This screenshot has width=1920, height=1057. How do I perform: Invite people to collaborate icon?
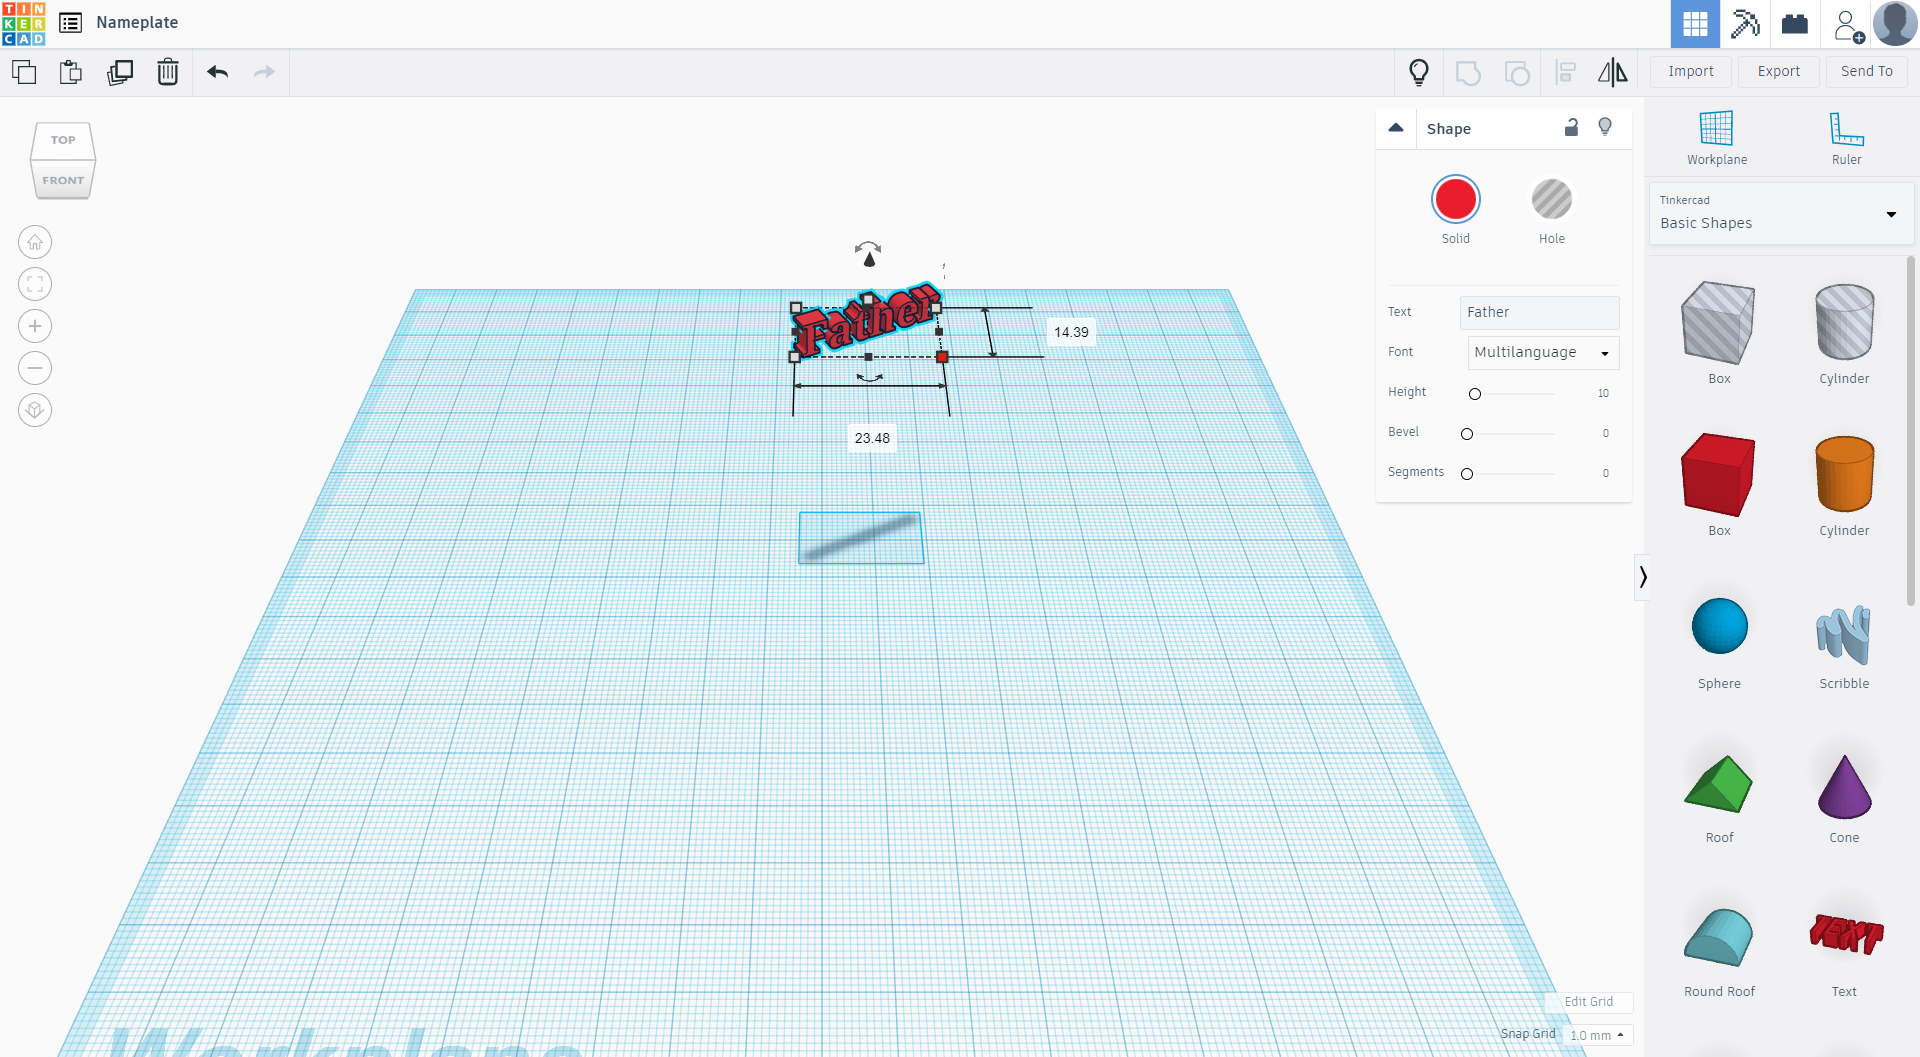click(1848, 25)
